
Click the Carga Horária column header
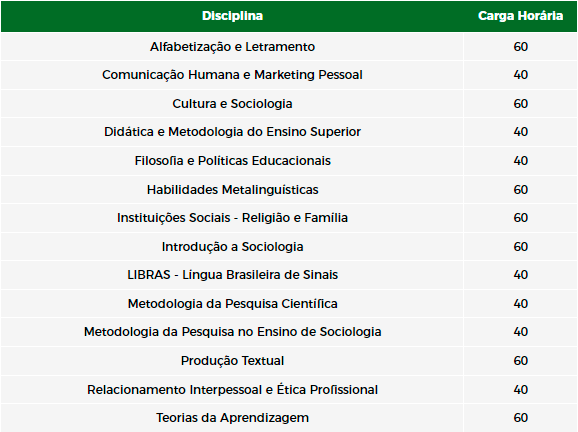(x=520, y=16)
